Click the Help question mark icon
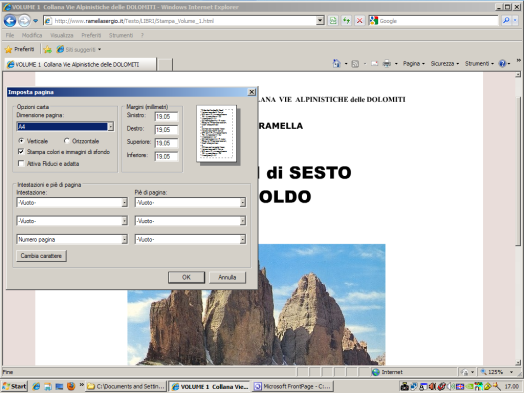The image size is (524, 393). (502, 63)
